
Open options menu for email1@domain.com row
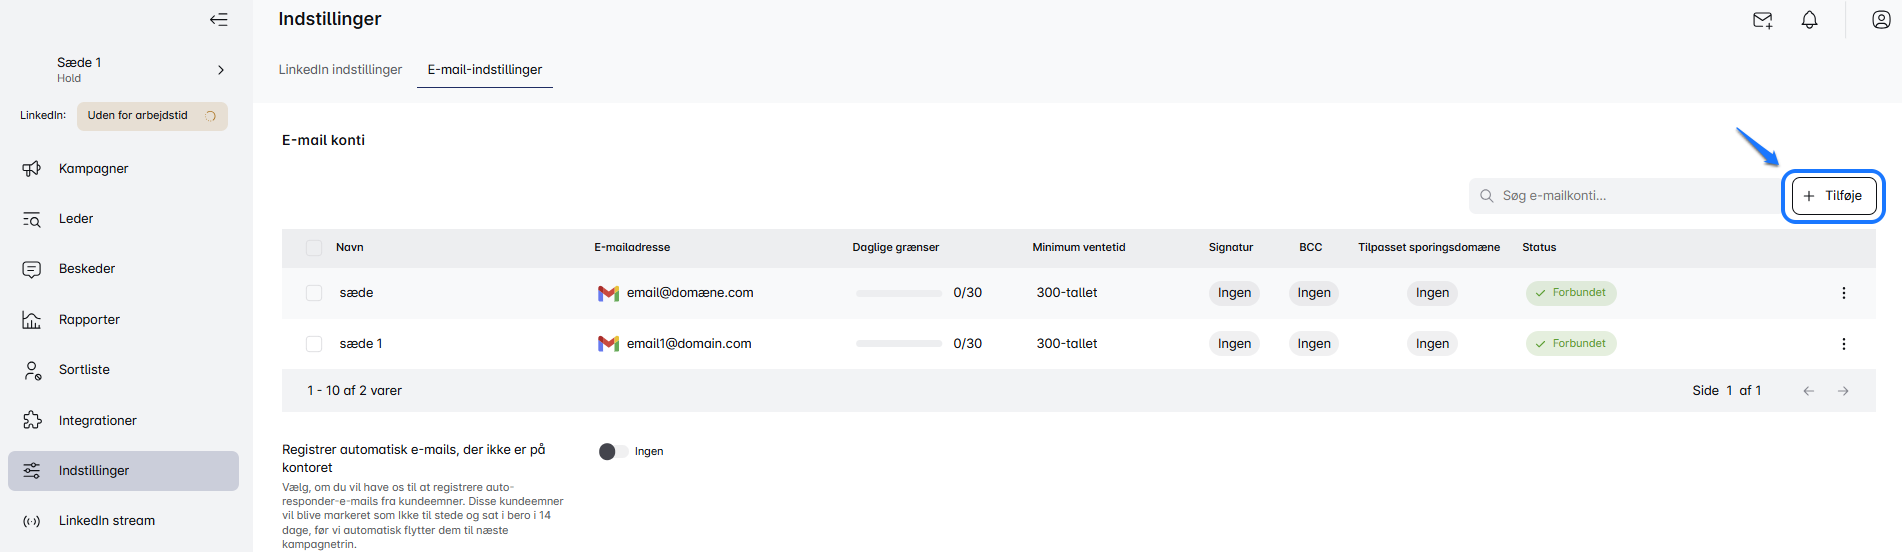[1843, 344]
